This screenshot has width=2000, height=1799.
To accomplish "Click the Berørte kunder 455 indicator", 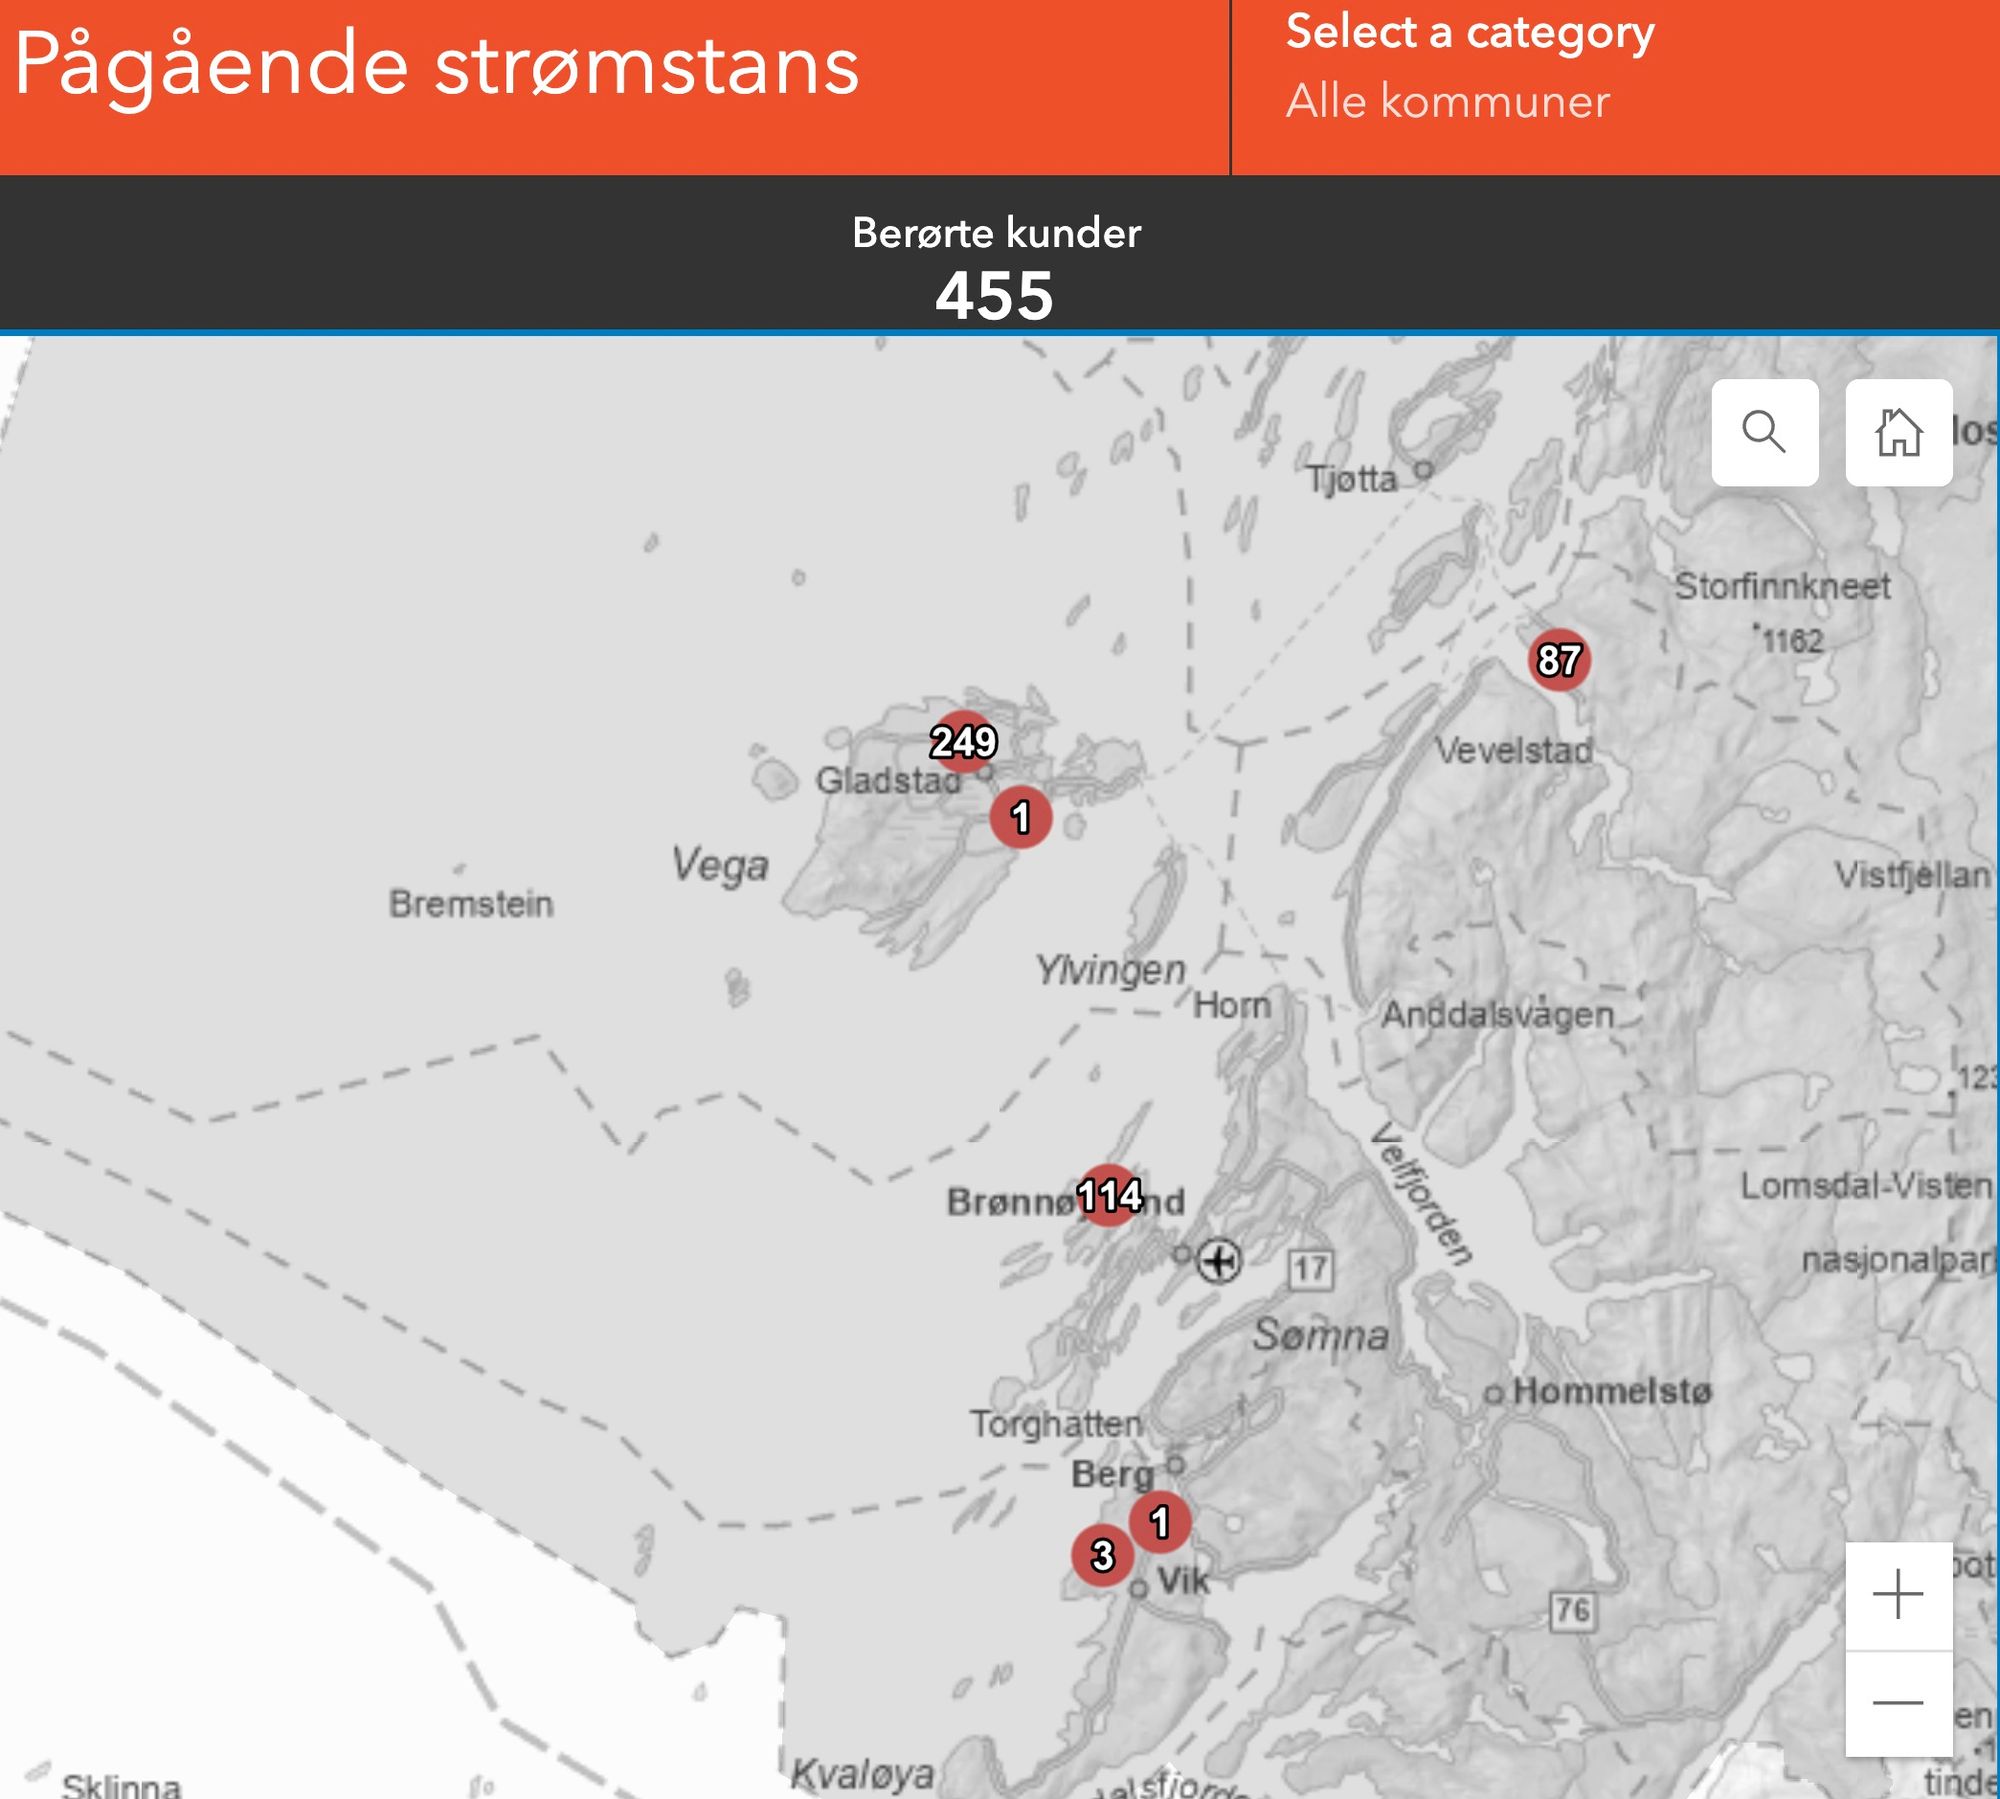I will [x=995, y=268].
